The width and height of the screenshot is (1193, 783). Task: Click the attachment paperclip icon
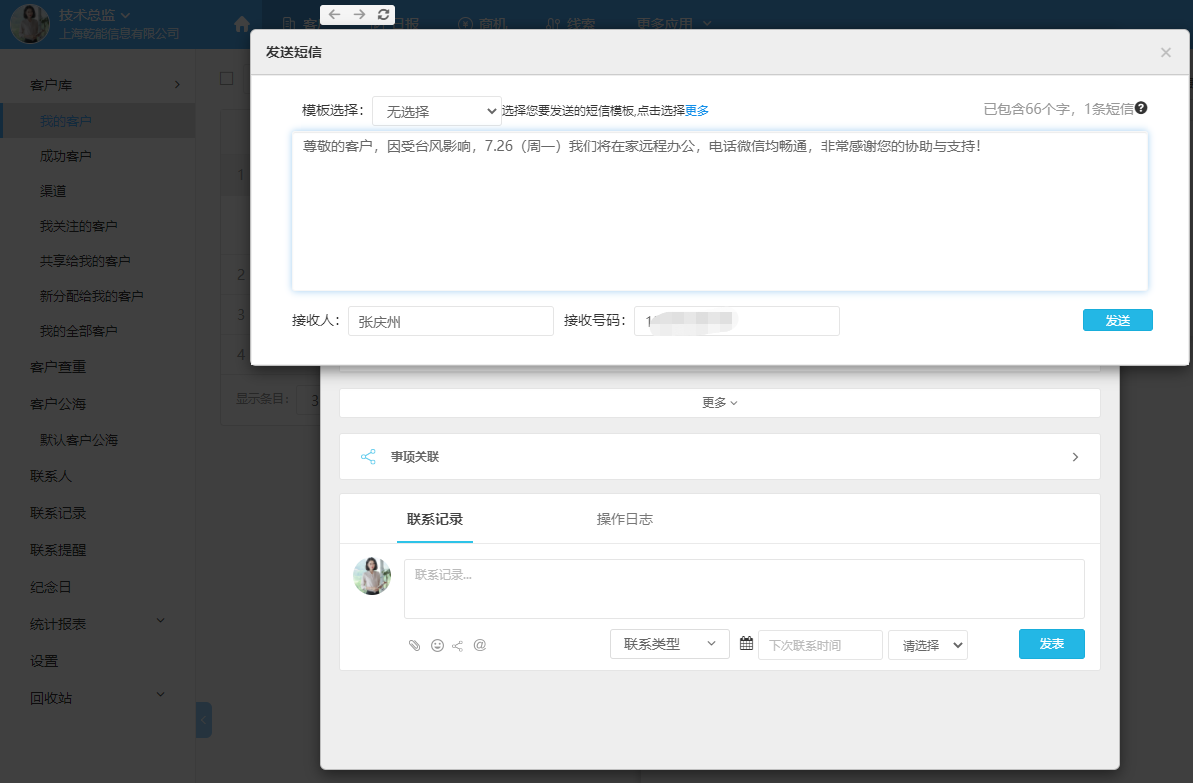click(x=414, y=645)
